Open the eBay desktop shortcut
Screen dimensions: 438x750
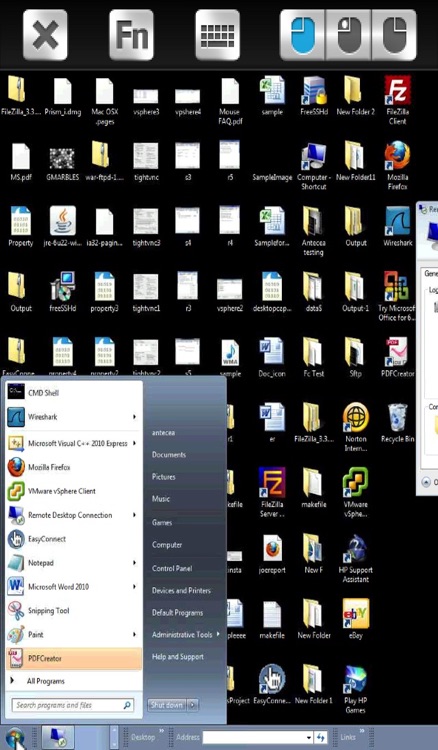[x=356, y=619]
